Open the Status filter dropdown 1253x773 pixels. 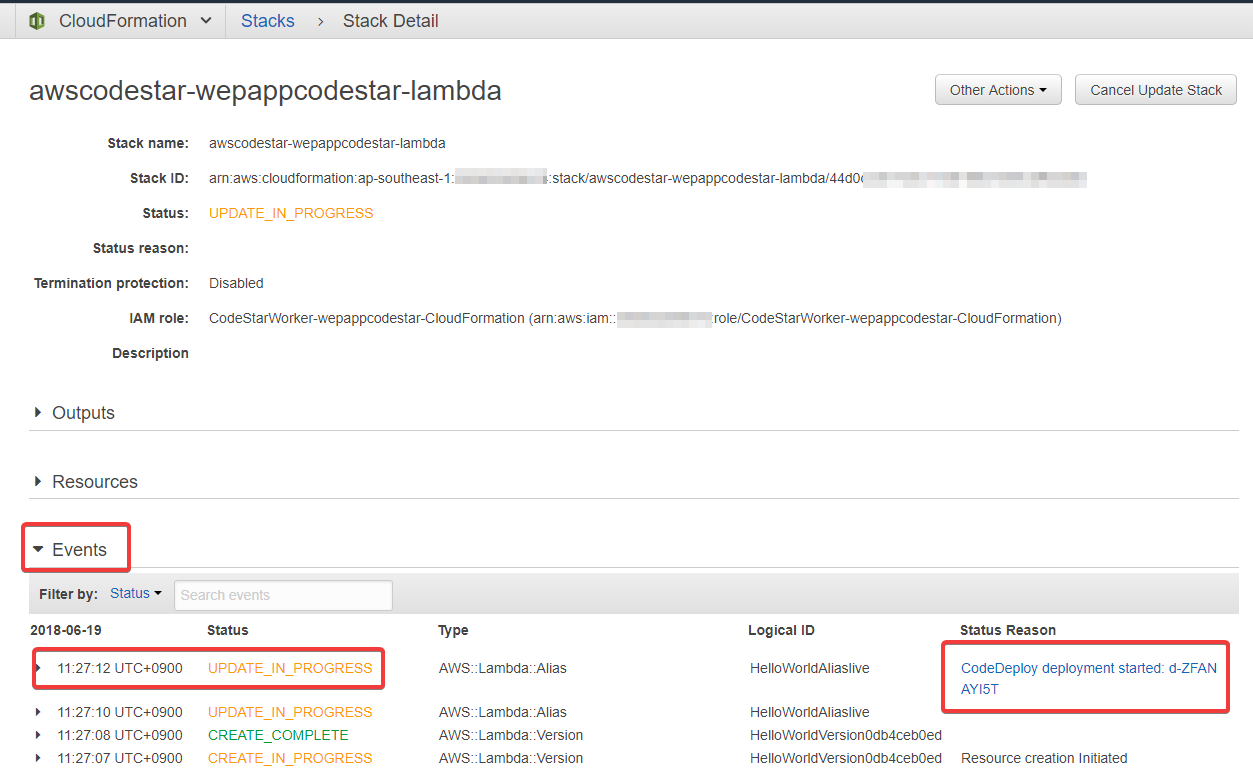(136, 594)
